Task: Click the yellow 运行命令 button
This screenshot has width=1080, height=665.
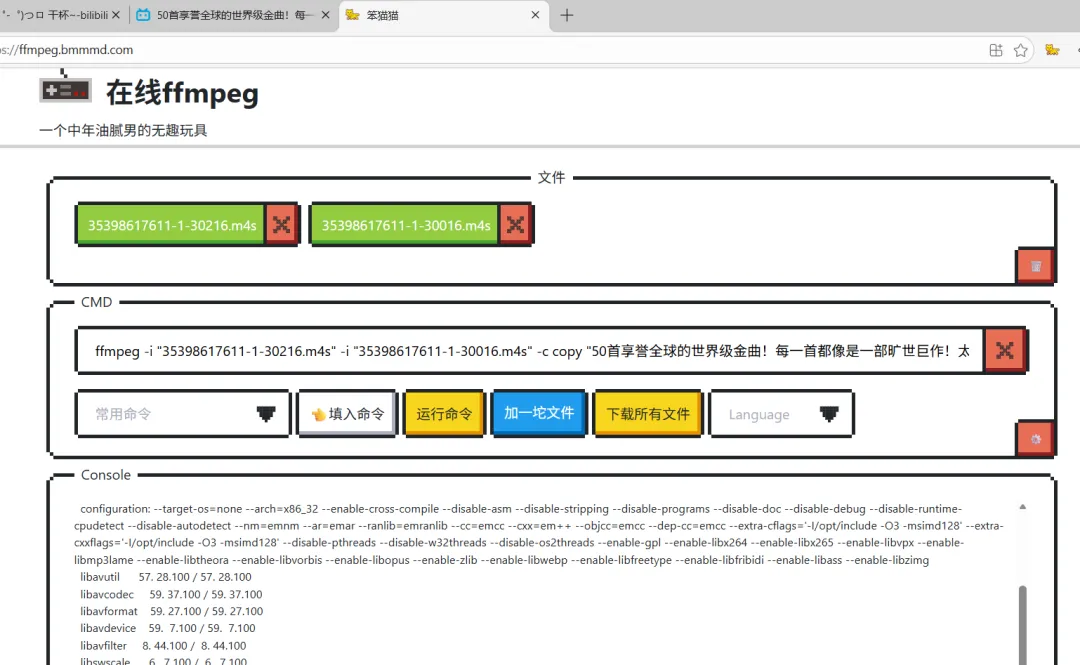Action: coord(444,413)
